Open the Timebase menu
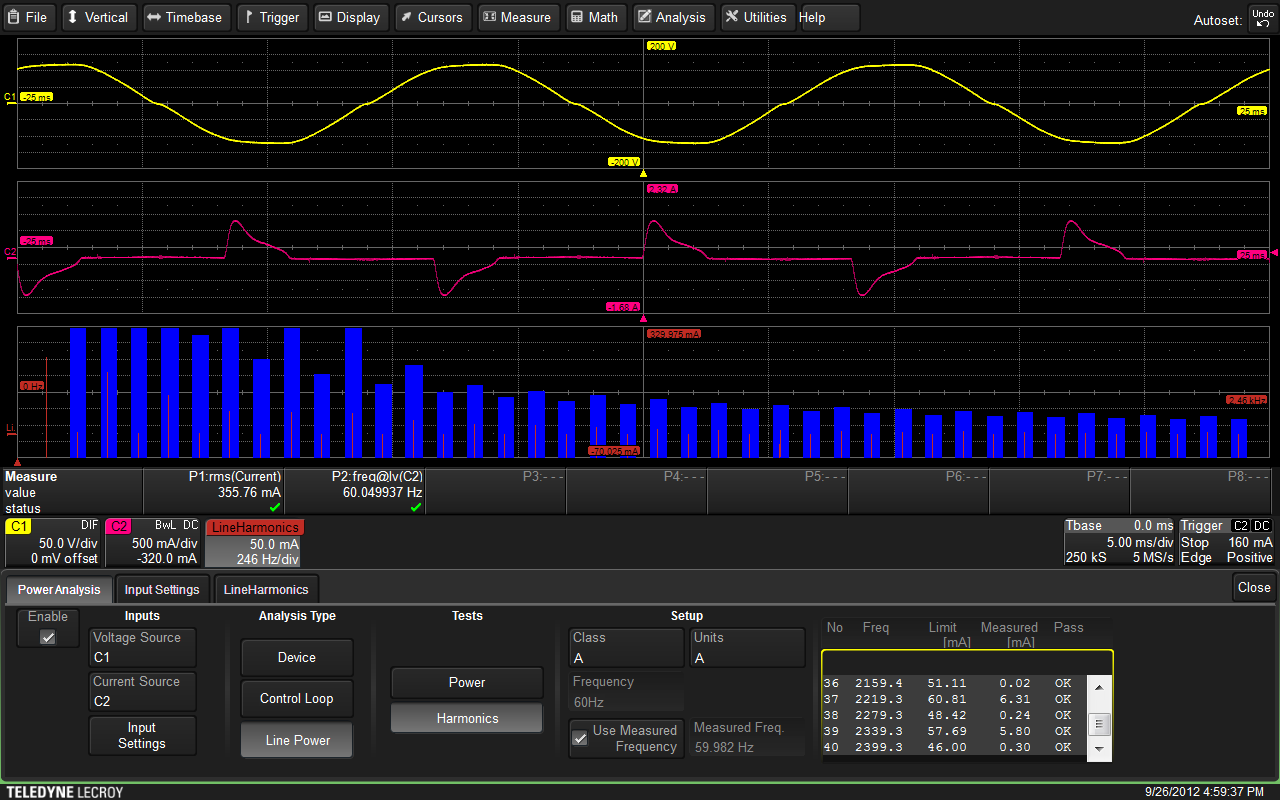This screenshot has width=1280, height=800. coord(184,17)
